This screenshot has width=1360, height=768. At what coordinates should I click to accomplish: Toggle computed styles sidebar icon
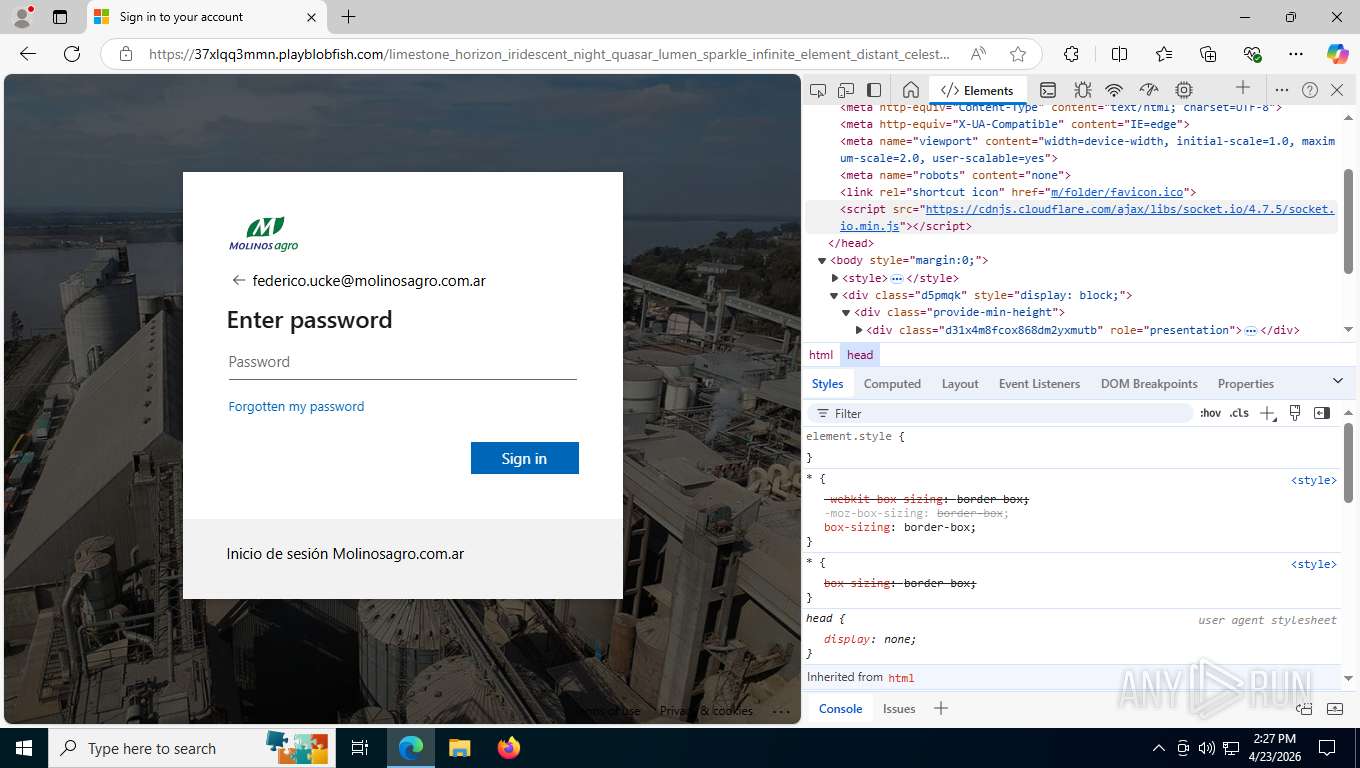pos(1322,413)
